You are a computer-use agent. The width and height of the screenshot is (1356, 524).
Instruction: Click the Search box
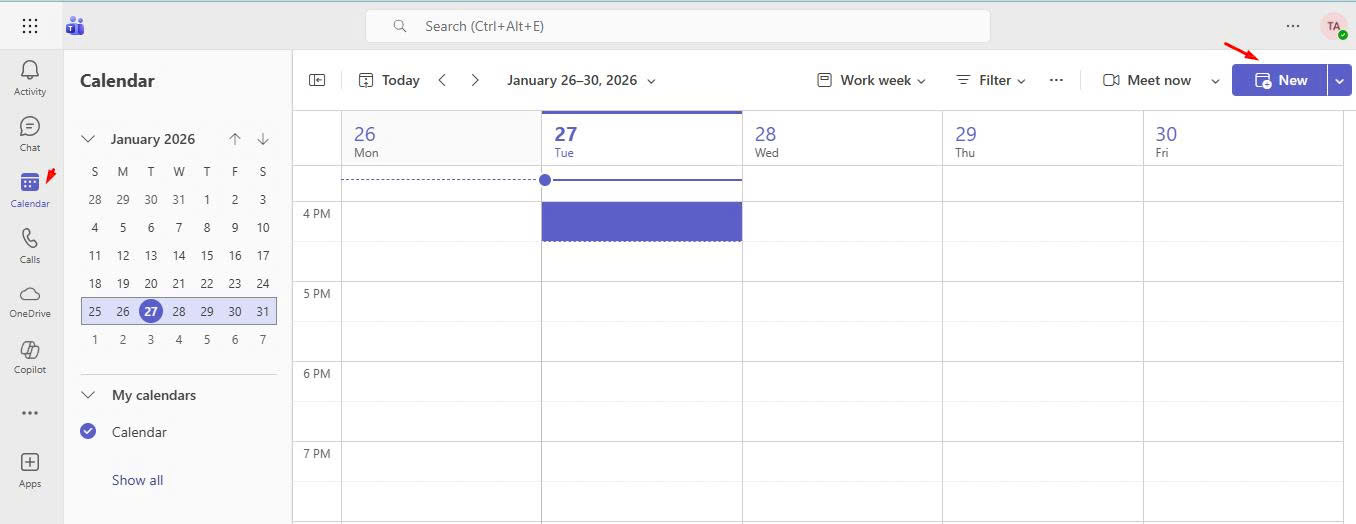(x=677, y=26)
